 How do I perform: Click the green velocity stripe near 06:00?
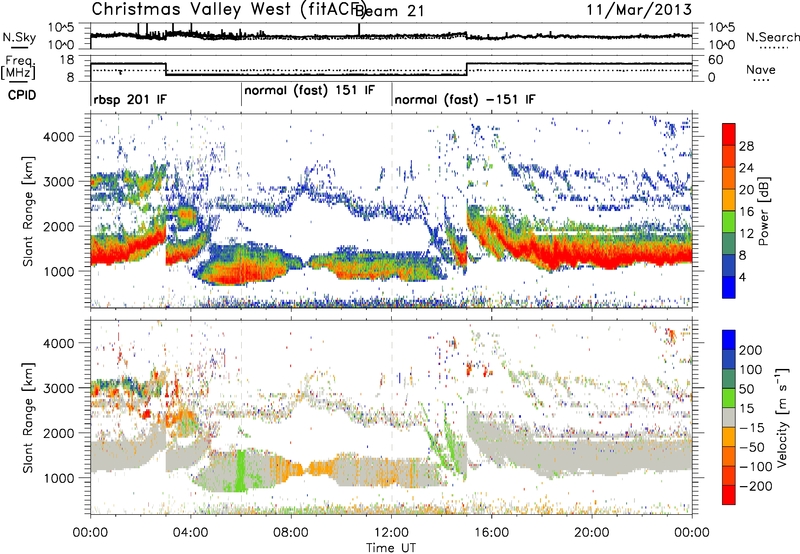pyautogui.click(x=241, y=471)
